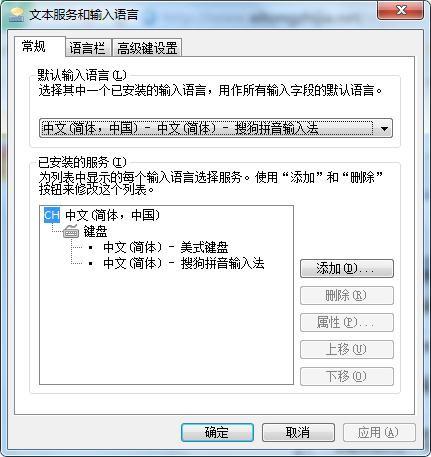Click the 删除(R) button

pos(347,295)
